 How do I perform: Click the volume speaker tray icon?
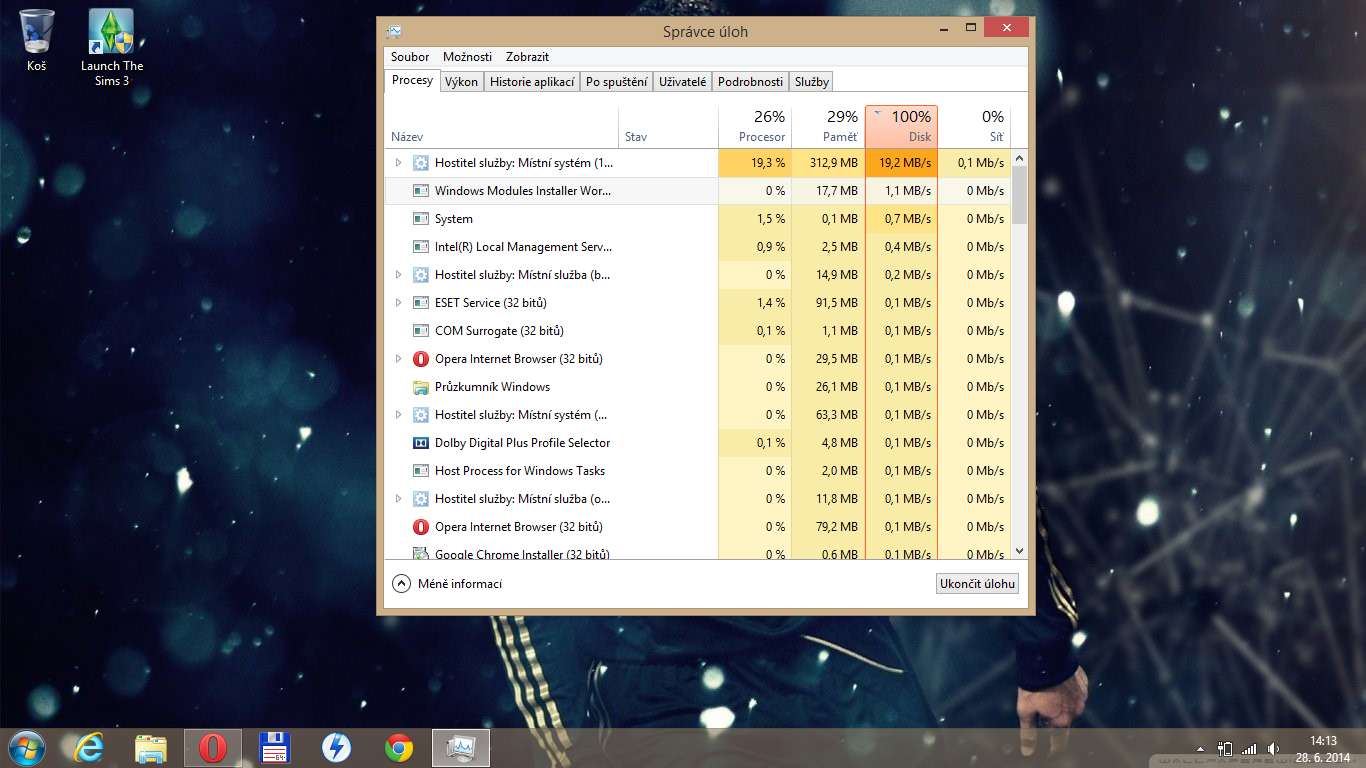1273,748
